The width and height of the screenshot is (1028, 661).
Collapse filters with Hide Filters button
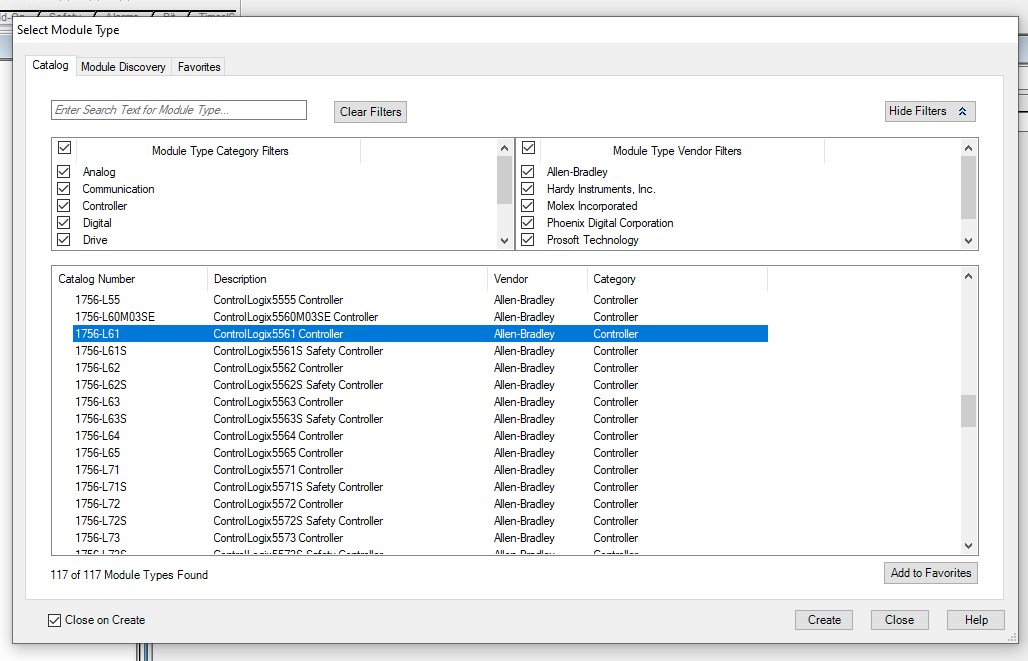pos(930,111)
